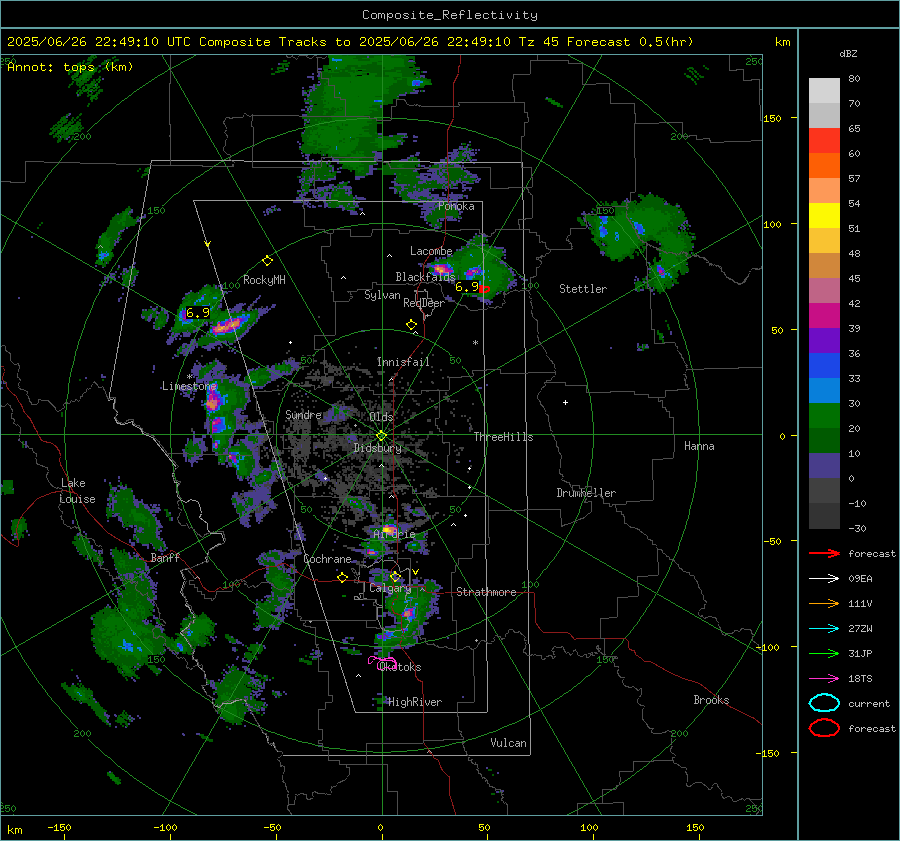Screen dimensions: 900x841
Task: Click the 6.9 tops label beside Blackfalds
Action: pyautogui.click(x=467, y=286)
